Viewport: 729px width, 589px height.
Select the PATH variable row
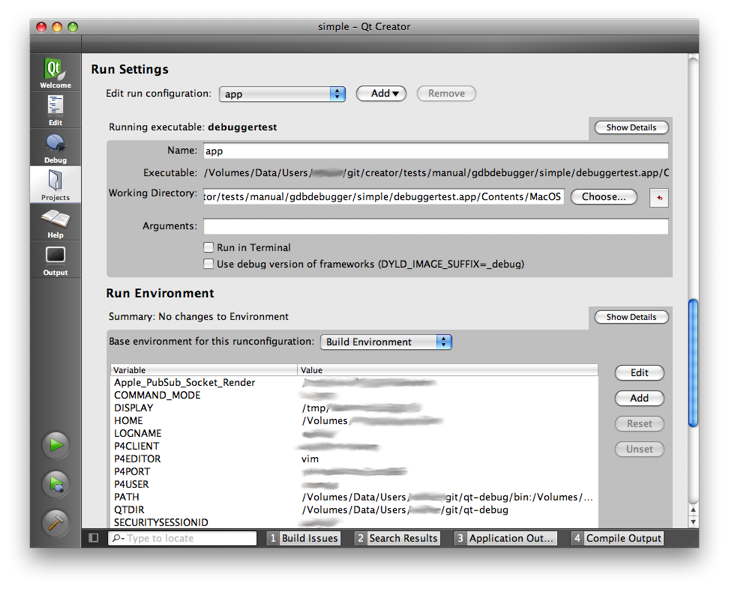pyautogui.click(x=354, y=497)
